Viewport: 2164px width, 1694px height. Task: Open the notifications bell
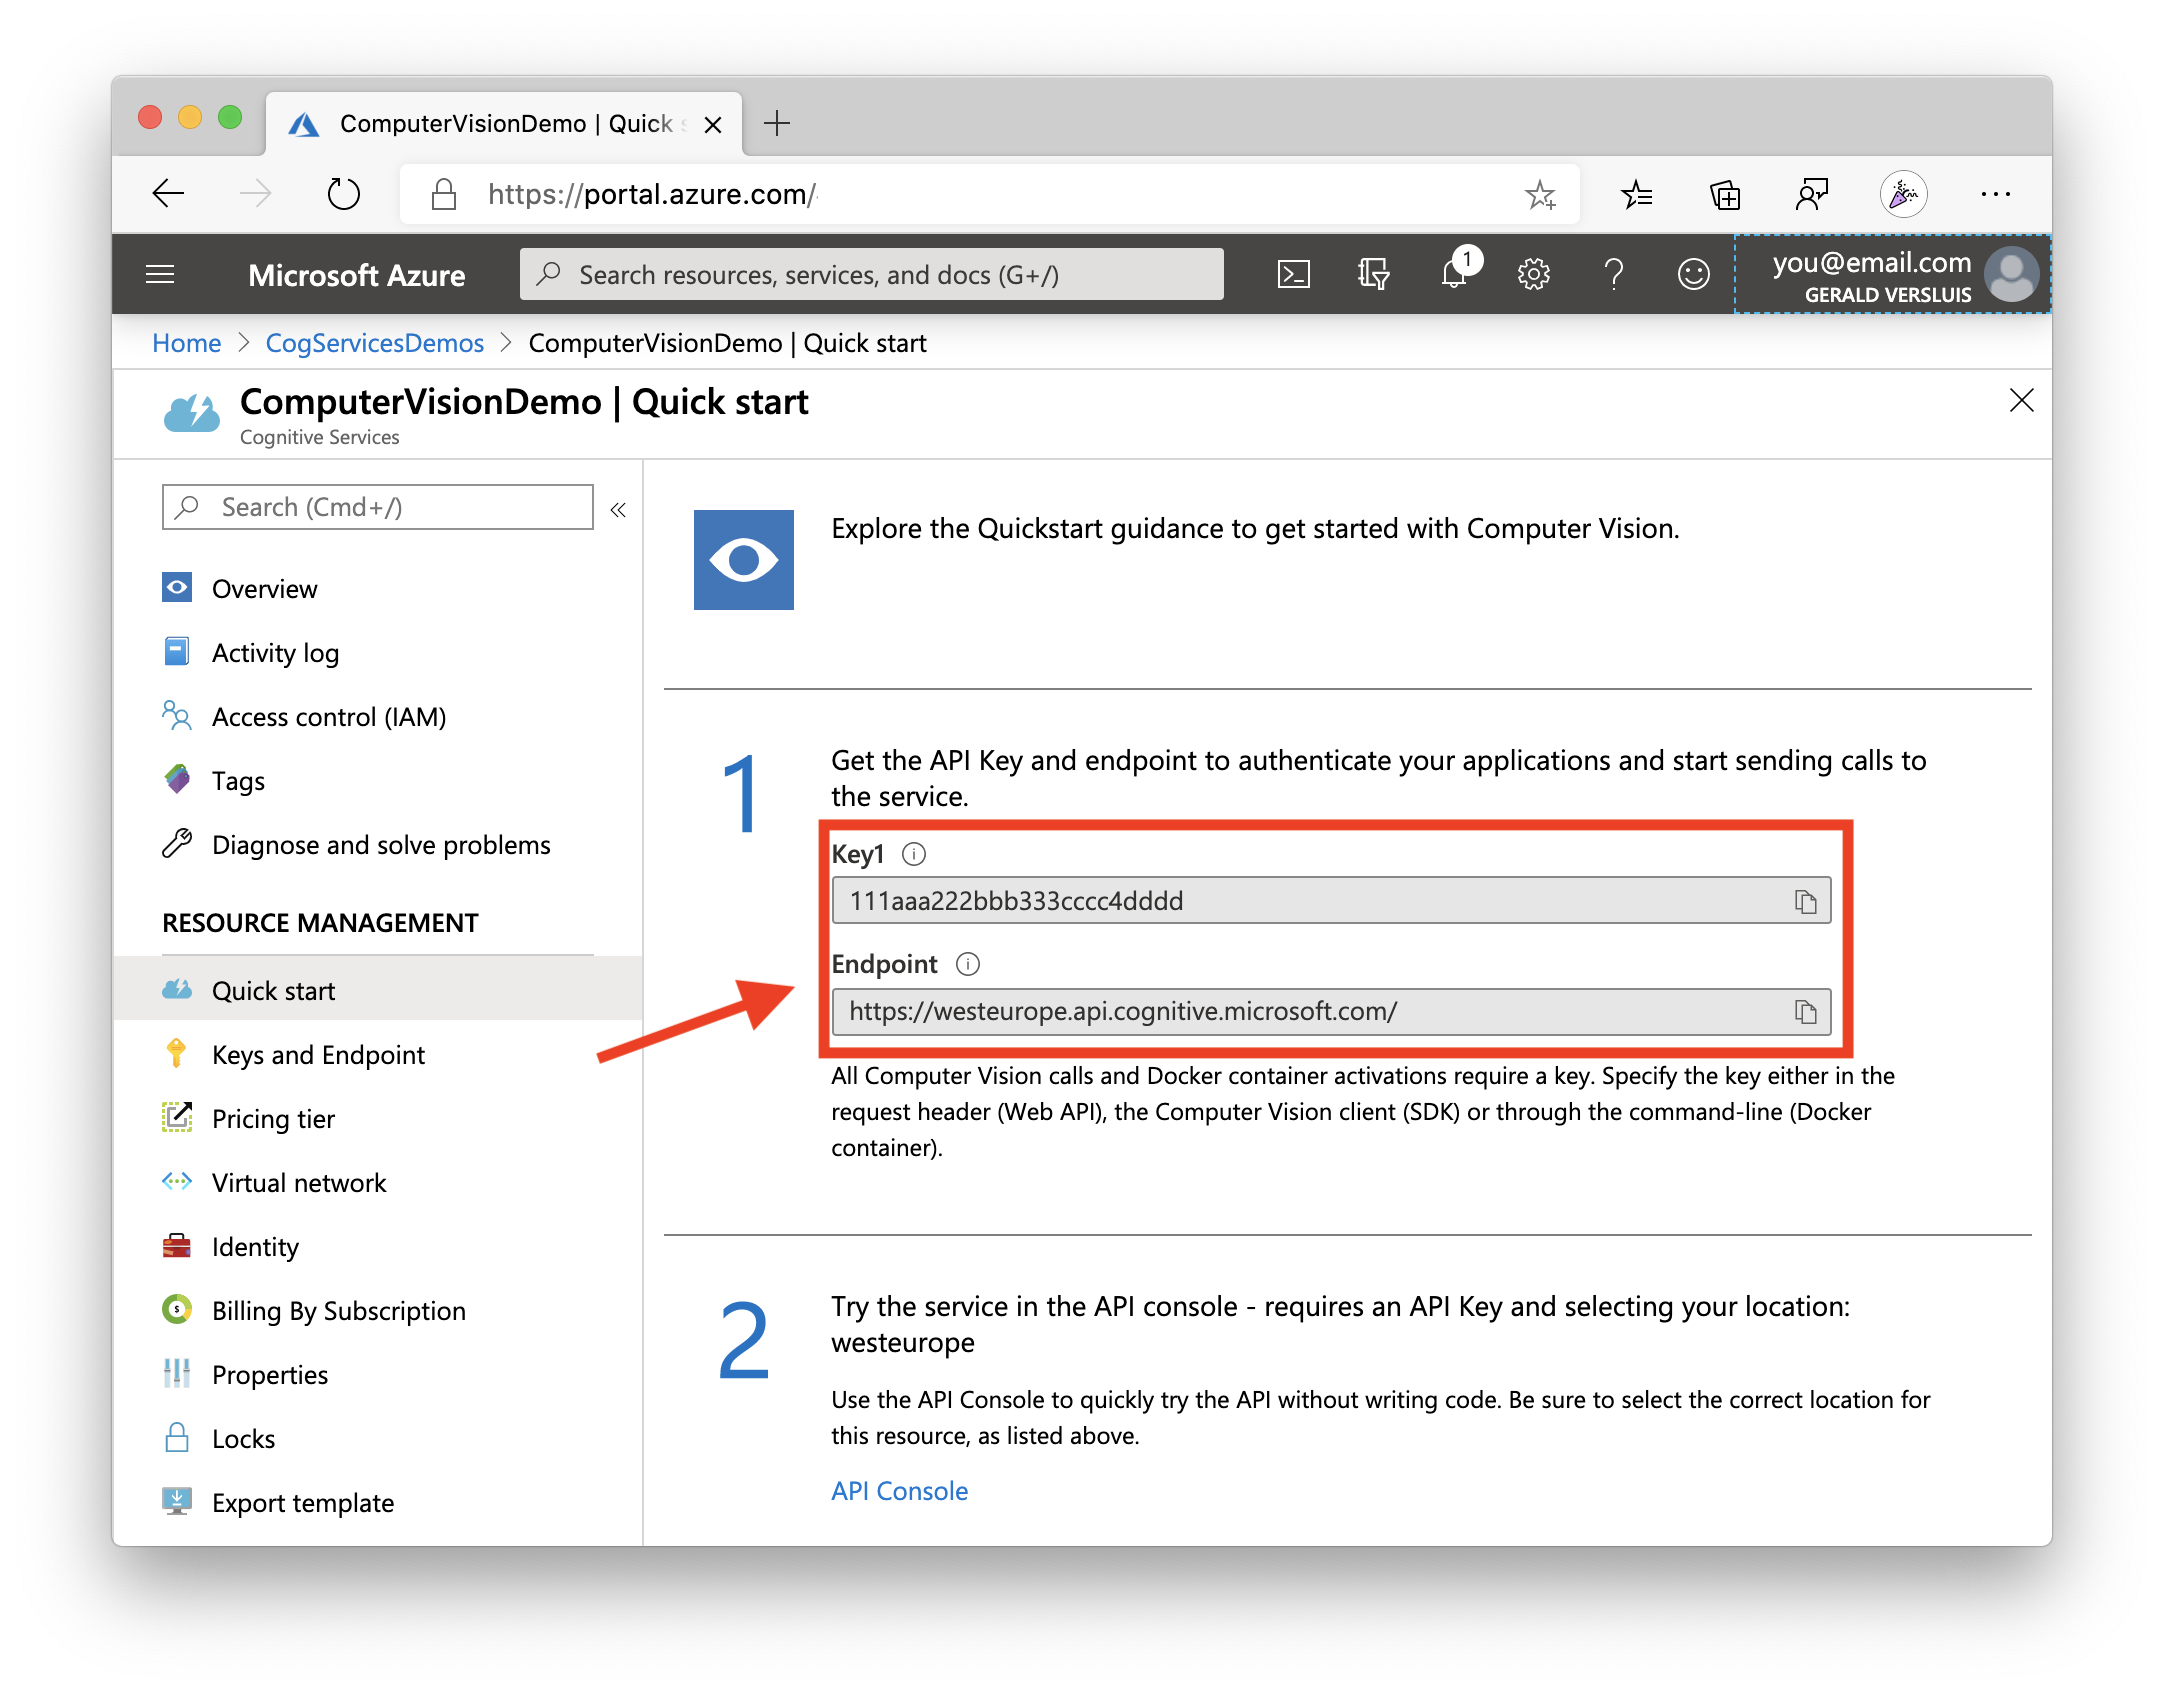pos(1453,274)
